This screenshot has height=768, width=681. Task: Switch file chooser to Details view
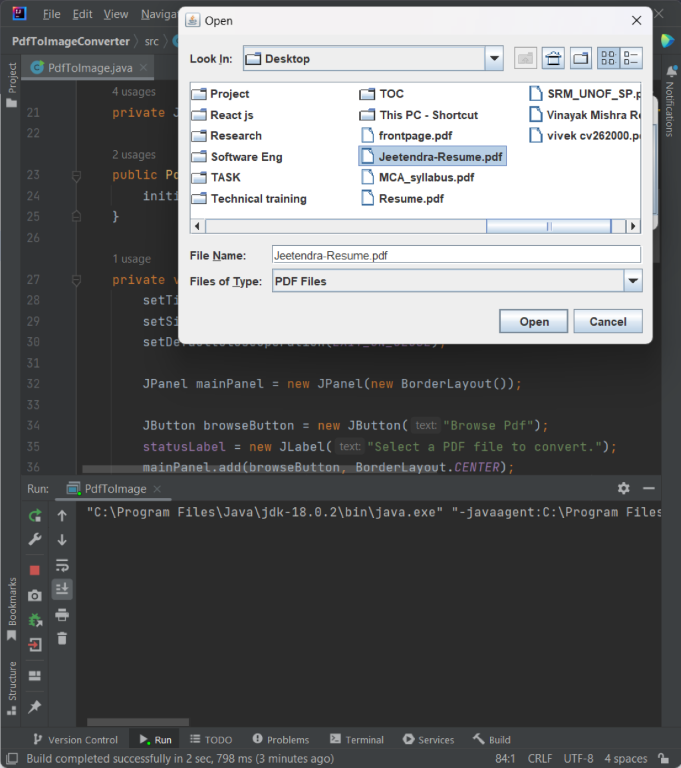[631, 59]
